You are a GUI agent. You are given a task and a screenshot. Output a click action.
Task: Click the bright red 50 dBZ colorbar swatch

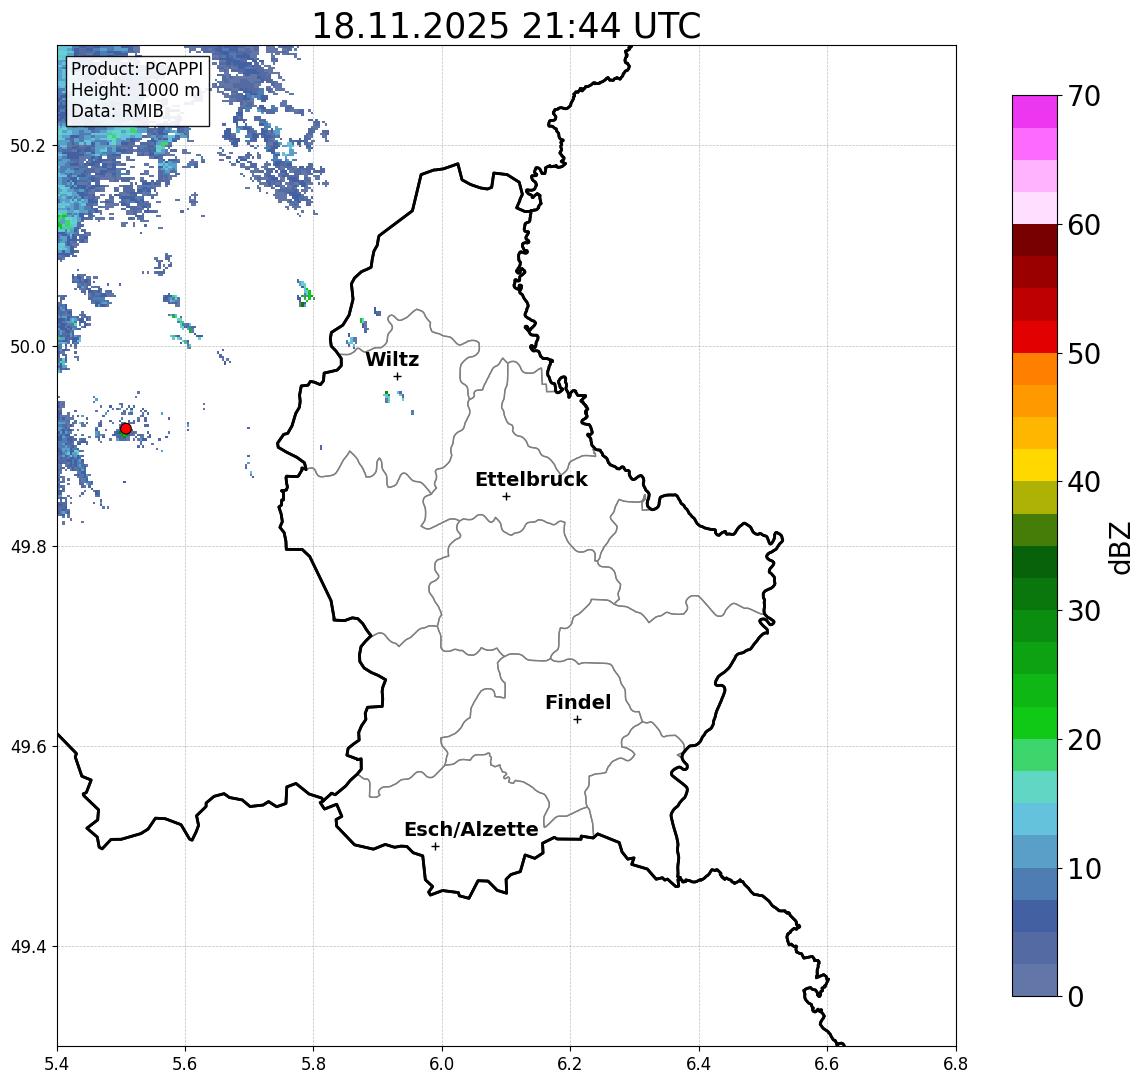point(1035,337)
